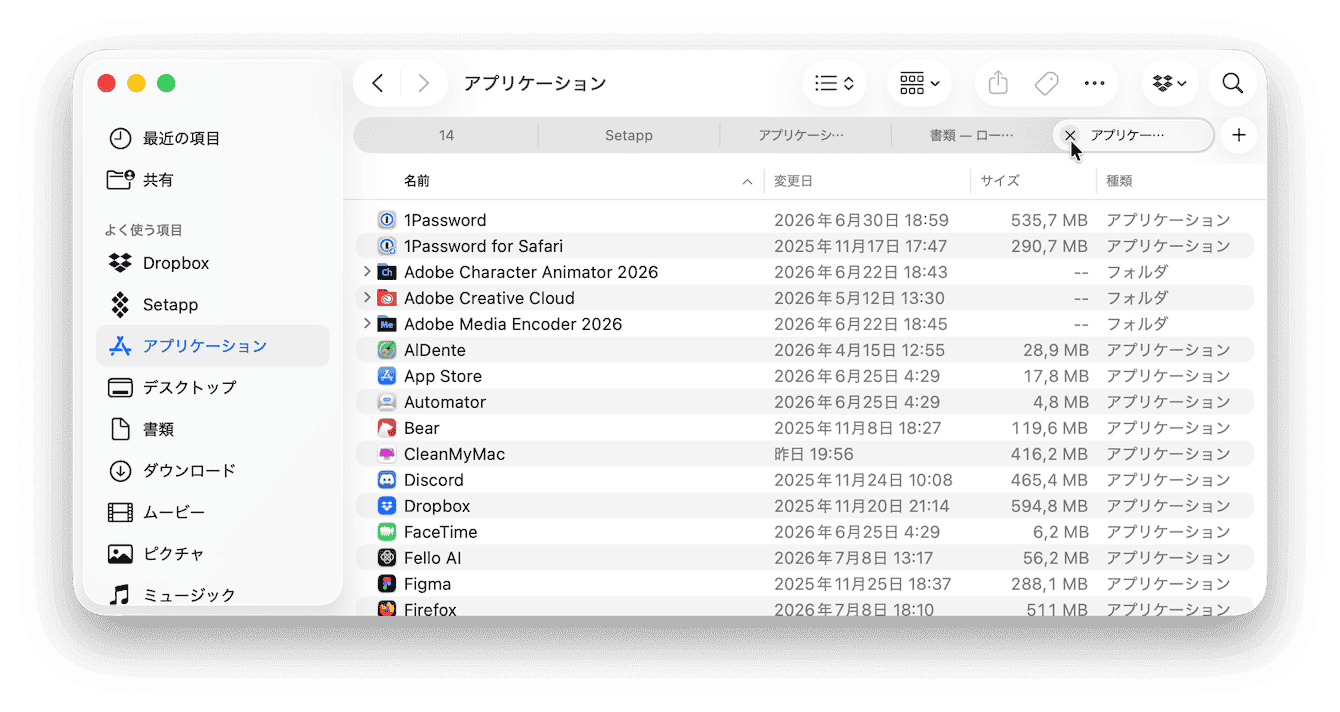Select the Fello AI app icon
This screenshot has height=712, width=1340.
(387, 558)
